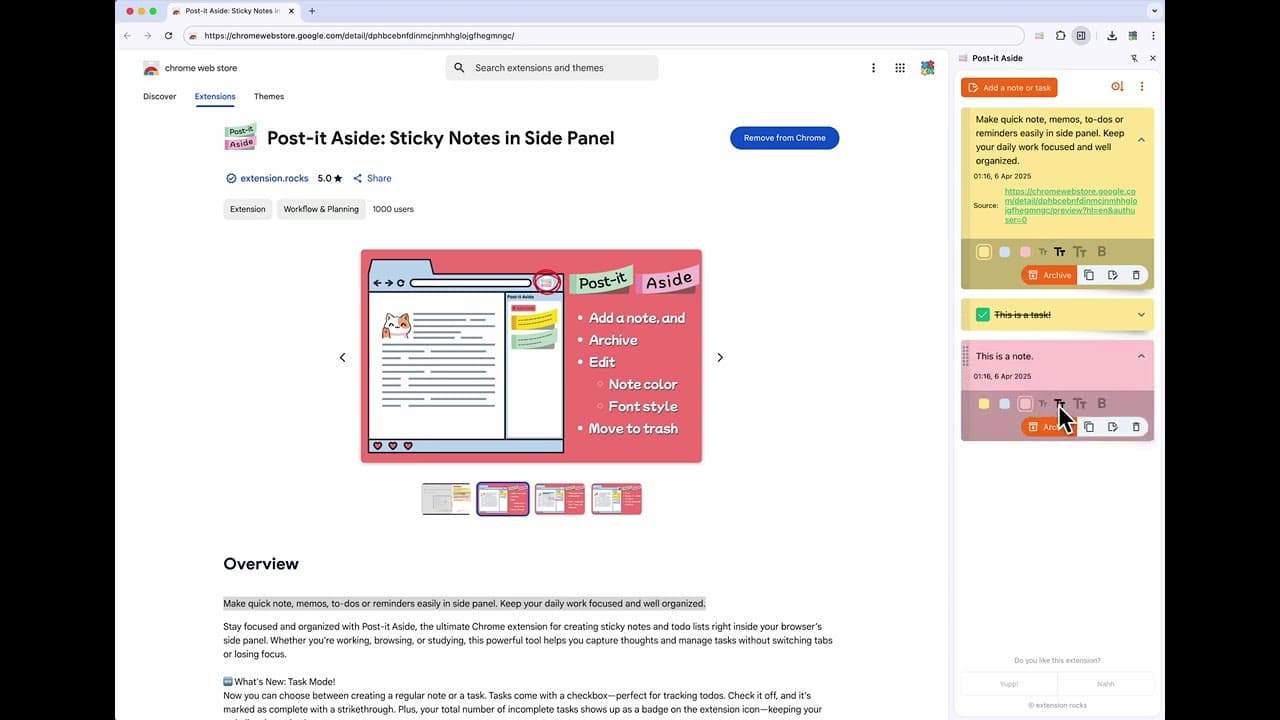This screenshot has width=1280, height=720.
Task: Select yellow color swatch on pink note
Action: tap(984, 404)
